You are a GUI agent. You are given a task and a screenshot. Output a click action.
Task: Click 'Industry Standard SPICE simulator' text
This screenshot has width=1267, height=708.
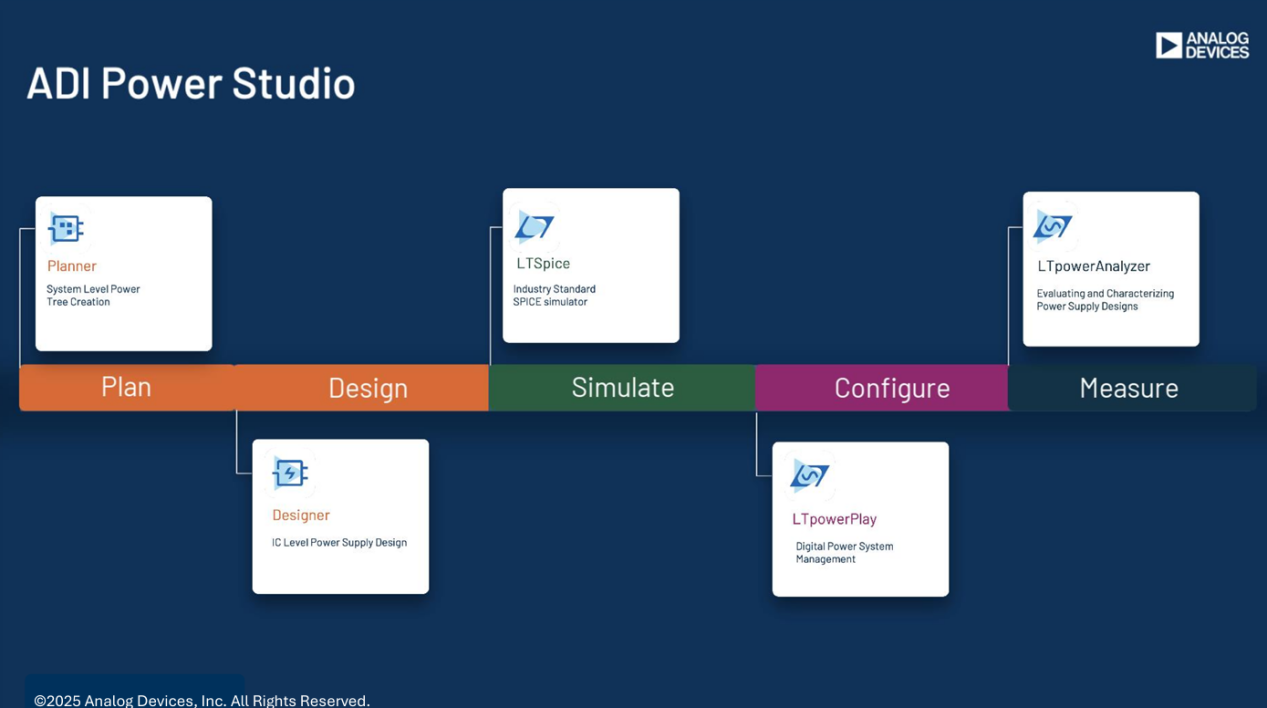(x=554, y=295)
